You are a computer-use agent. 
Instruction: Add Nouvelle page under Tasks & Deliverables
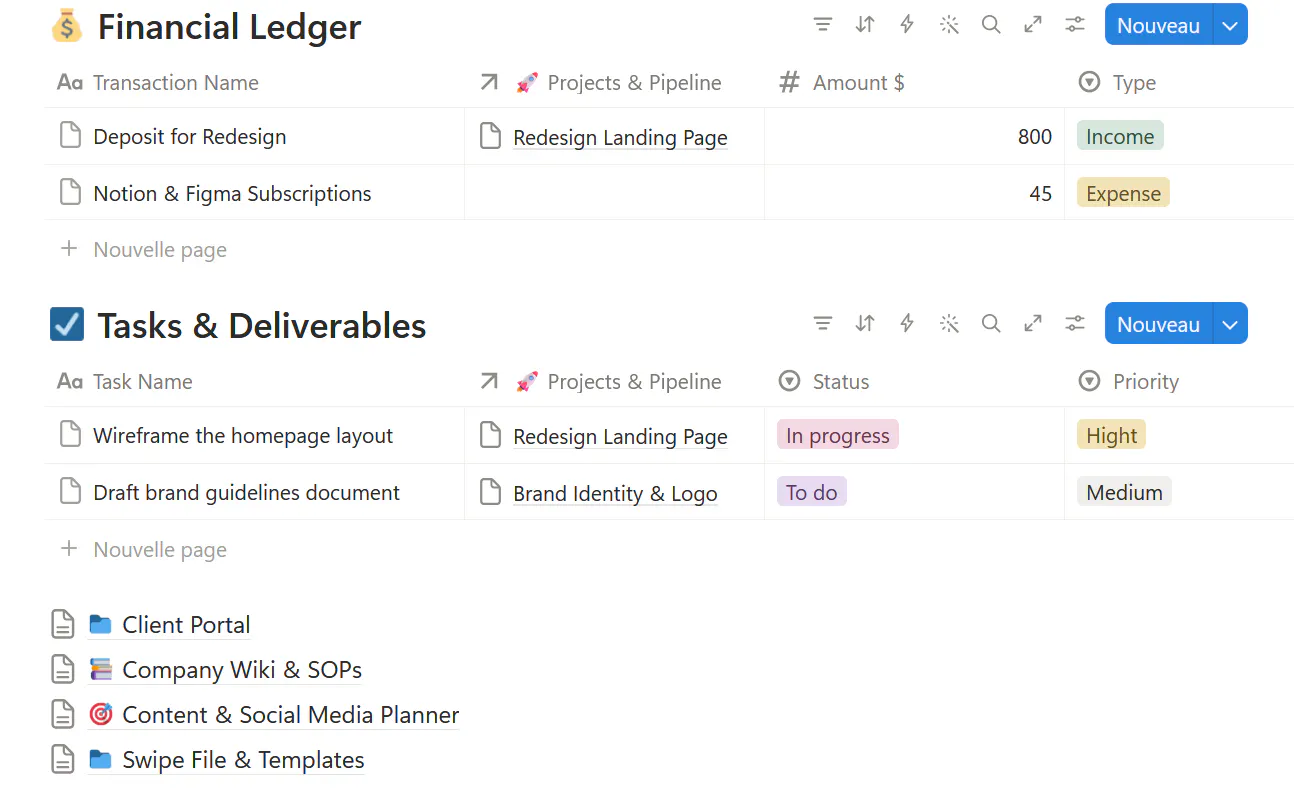143,549
